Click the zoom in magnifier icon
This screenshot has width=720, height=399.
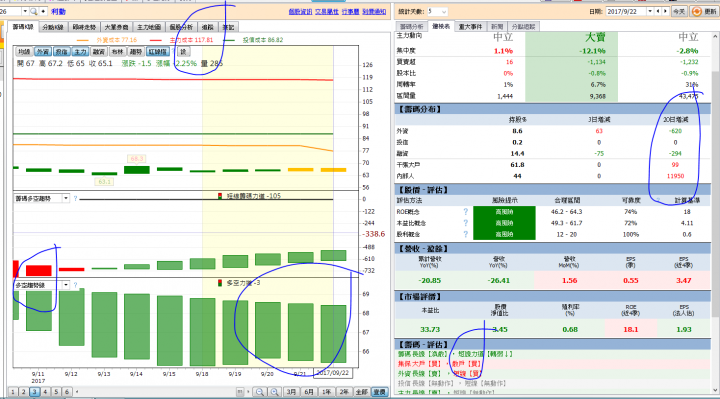coord(274,392)
